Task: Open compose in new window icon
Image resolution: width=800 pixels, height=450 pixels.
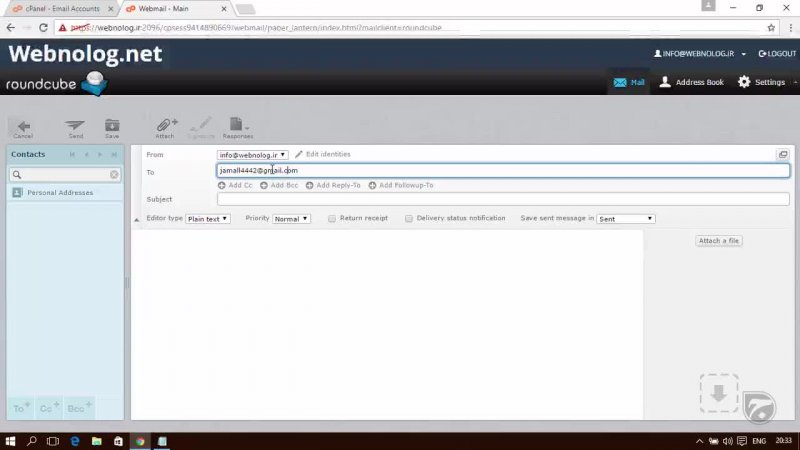Action: 783,155
